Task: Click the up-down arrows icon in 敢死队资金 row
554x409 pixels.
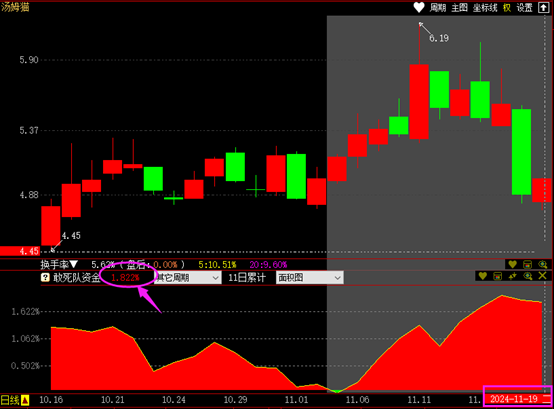Action: [513, 276]
